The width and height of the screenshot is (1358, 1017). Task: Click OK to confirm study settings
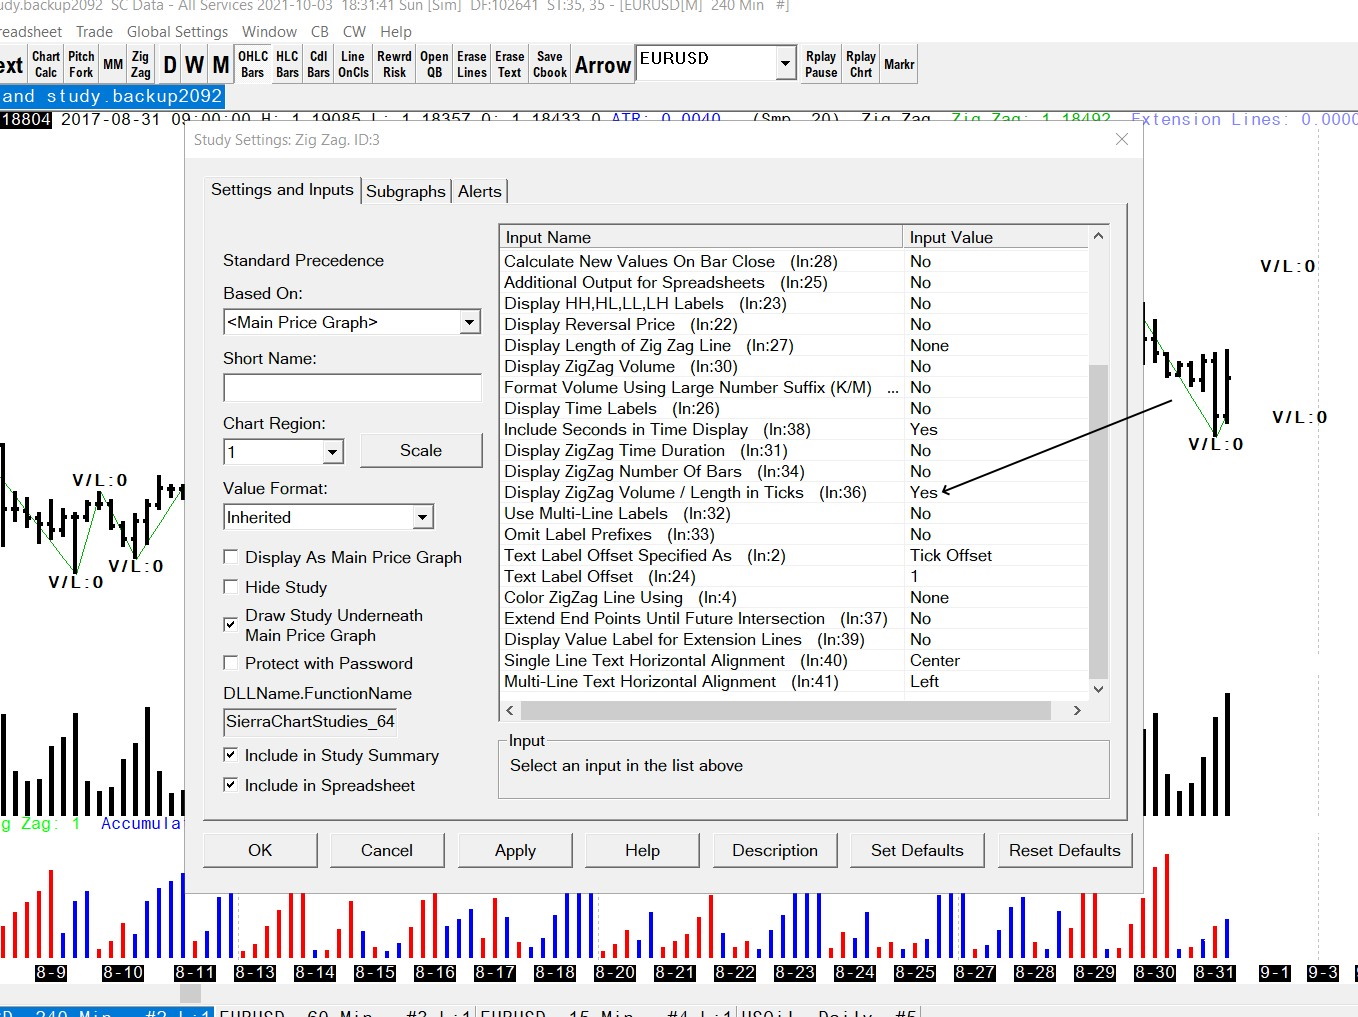(260, 850)
